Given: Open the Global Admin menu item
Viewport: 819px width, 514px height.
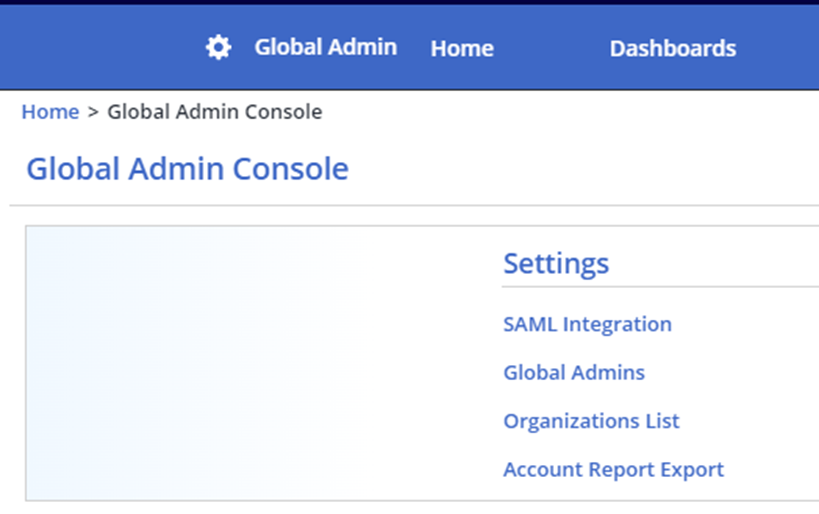Looking at the screenshot, I should [325, 47].
